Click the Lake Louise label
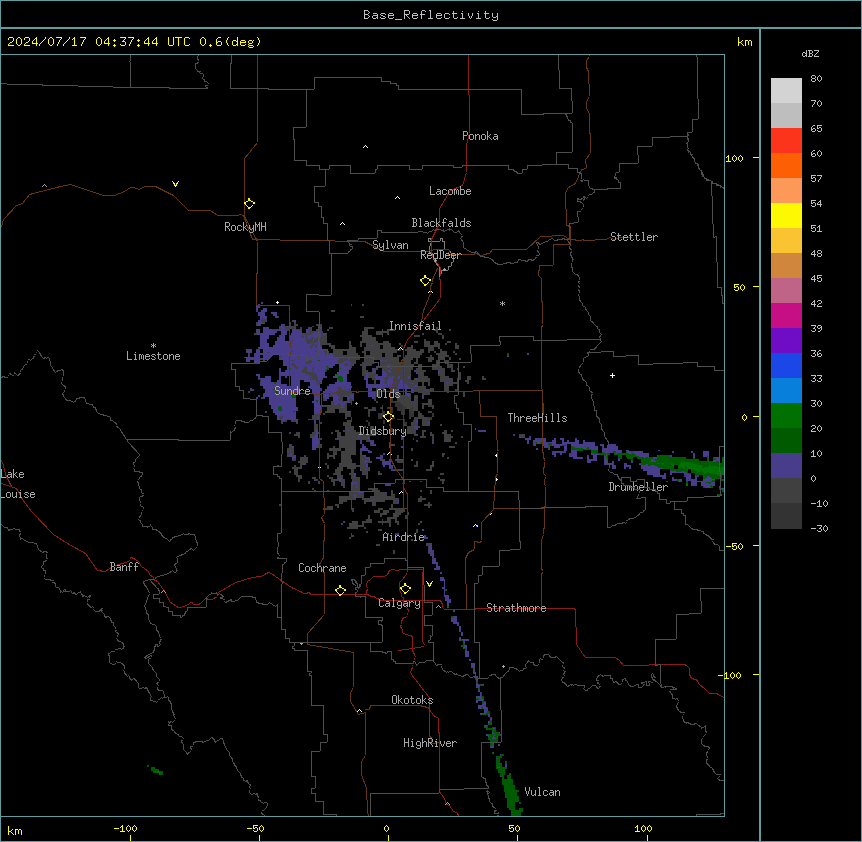The width and height of the screenshot is (862, 842). (x=18, y=484)
